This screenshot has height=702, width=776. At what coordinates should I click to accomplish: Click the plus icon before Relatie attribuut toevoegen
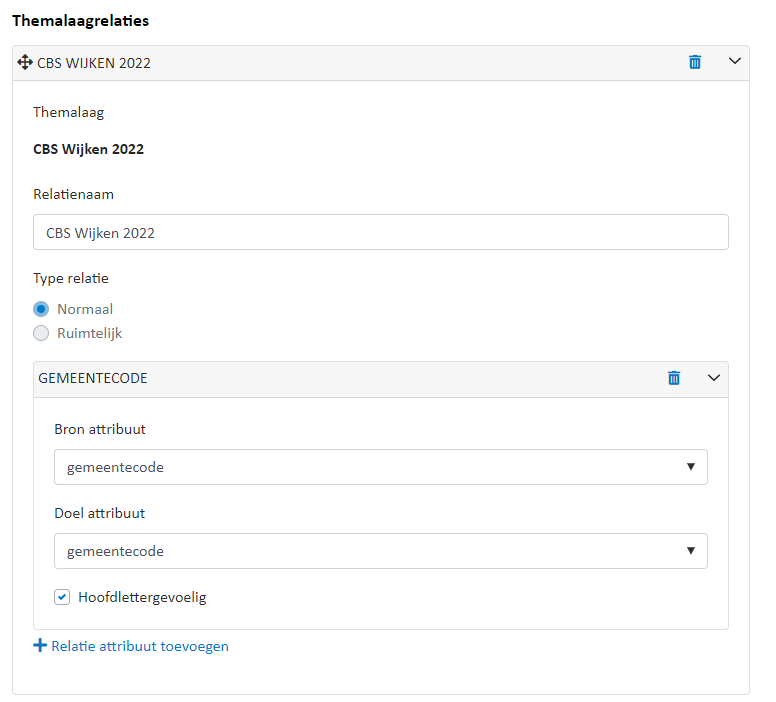tap(40, 645)
